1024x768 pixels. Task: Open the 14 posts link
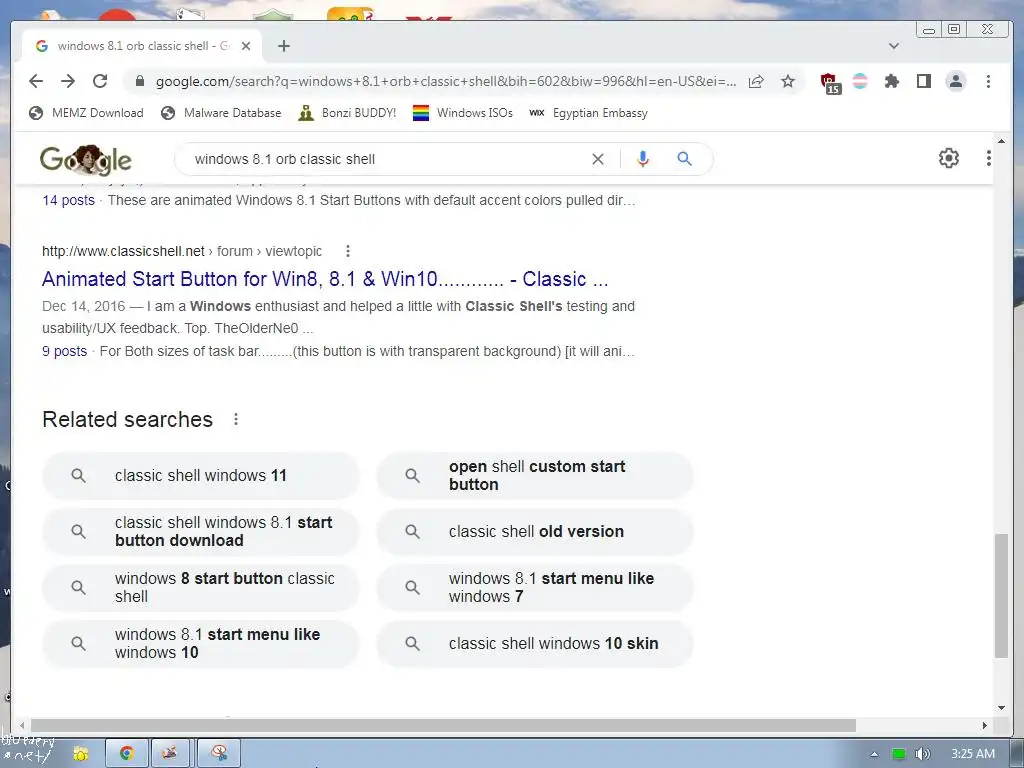point(69,200)
